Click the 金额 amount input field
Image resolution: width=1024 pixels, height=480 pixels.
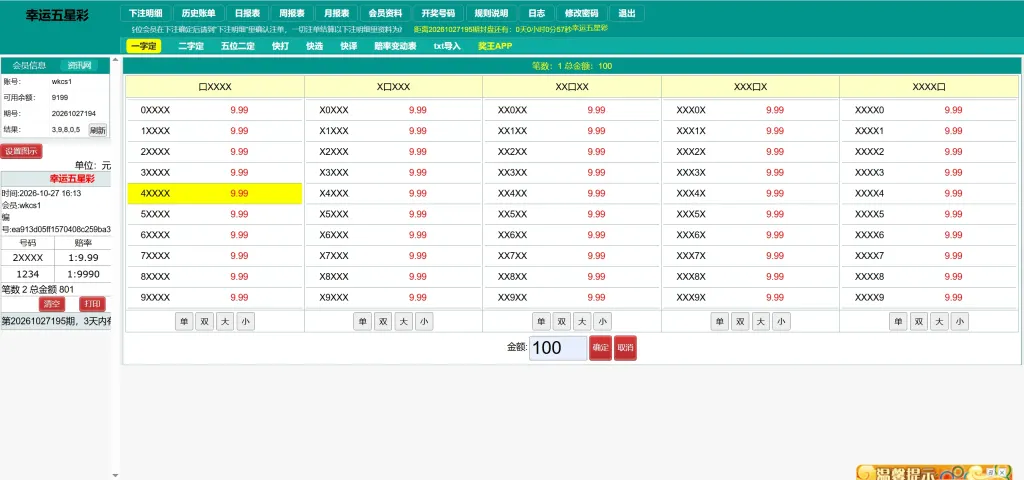558,348
